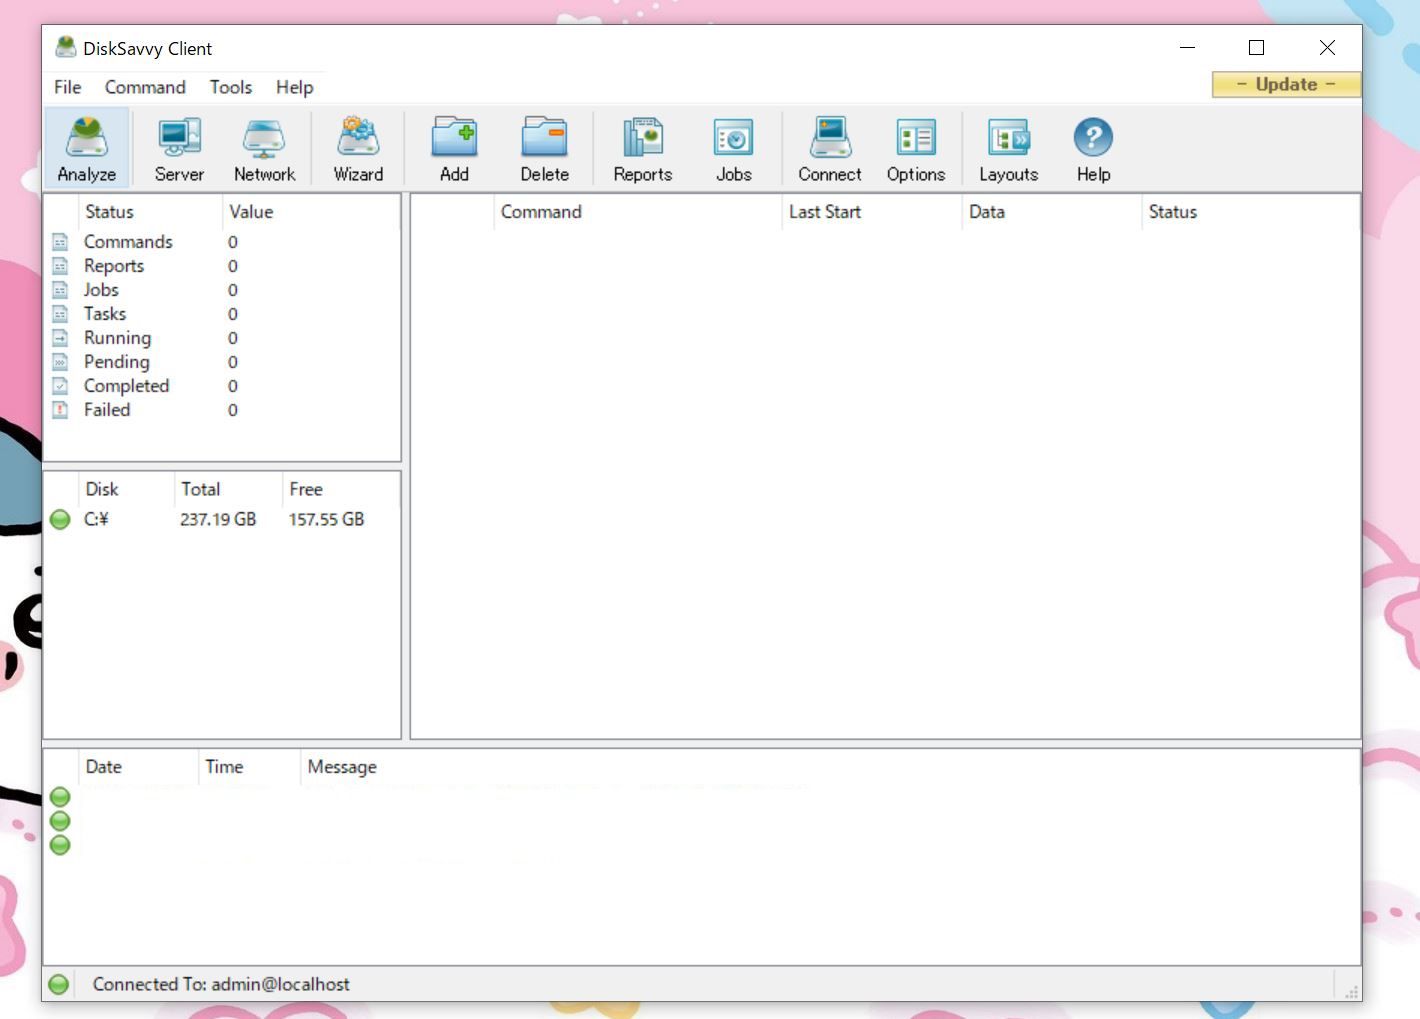This screenshot has height=1019, width=1420.
Task: Click 'Connected To: admin@localhost' status text
Action: (x=221, y=984)
